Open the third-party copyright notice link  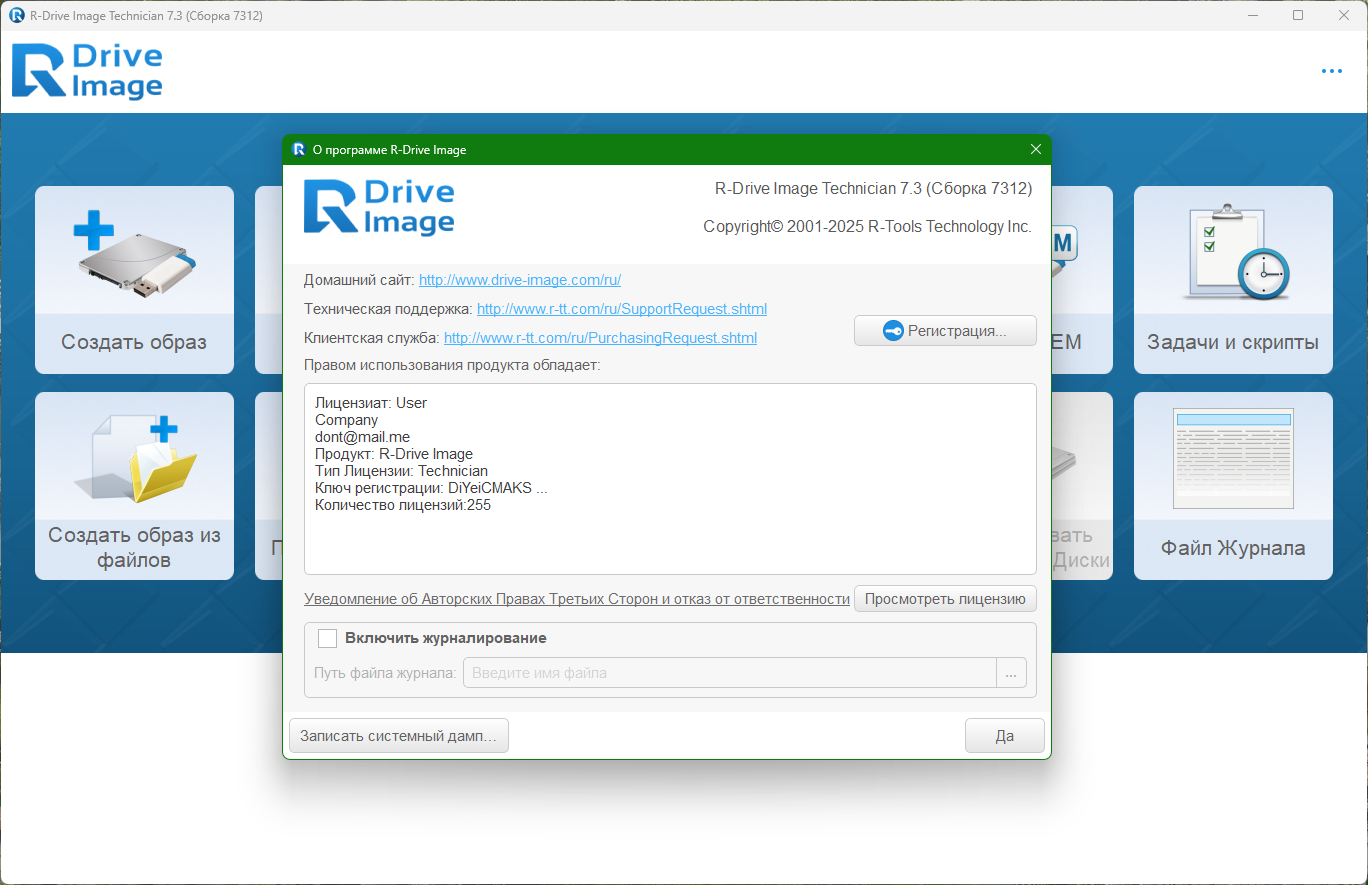pyautogui.click(x=577, y=599)
